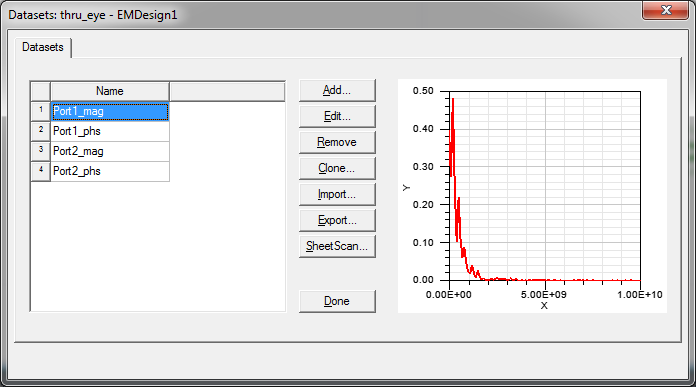This screenshot has height=387, width=696.
Task: Click row header number 3
Action: [41, 151]
